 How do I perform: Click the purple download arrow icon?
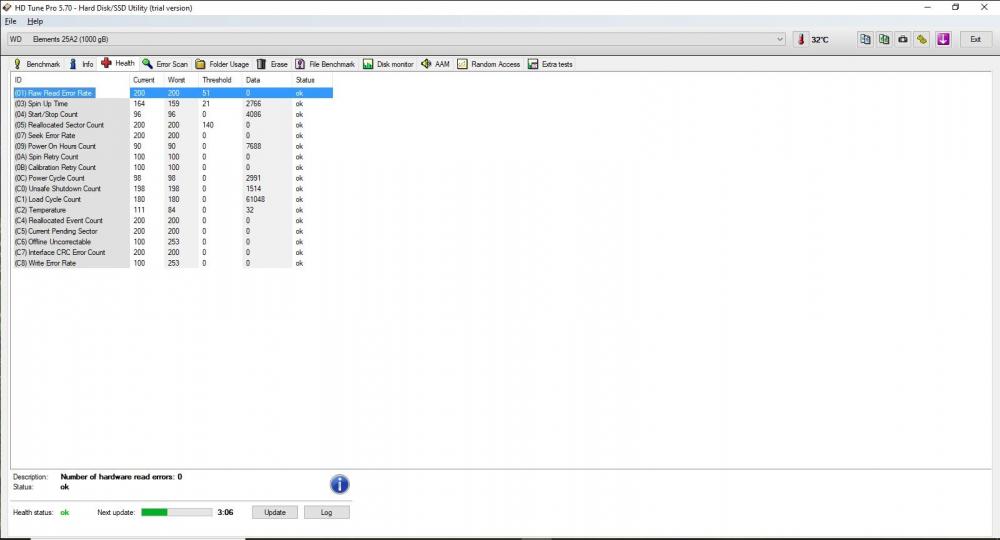pyautogui.click(x=945, y=39)
